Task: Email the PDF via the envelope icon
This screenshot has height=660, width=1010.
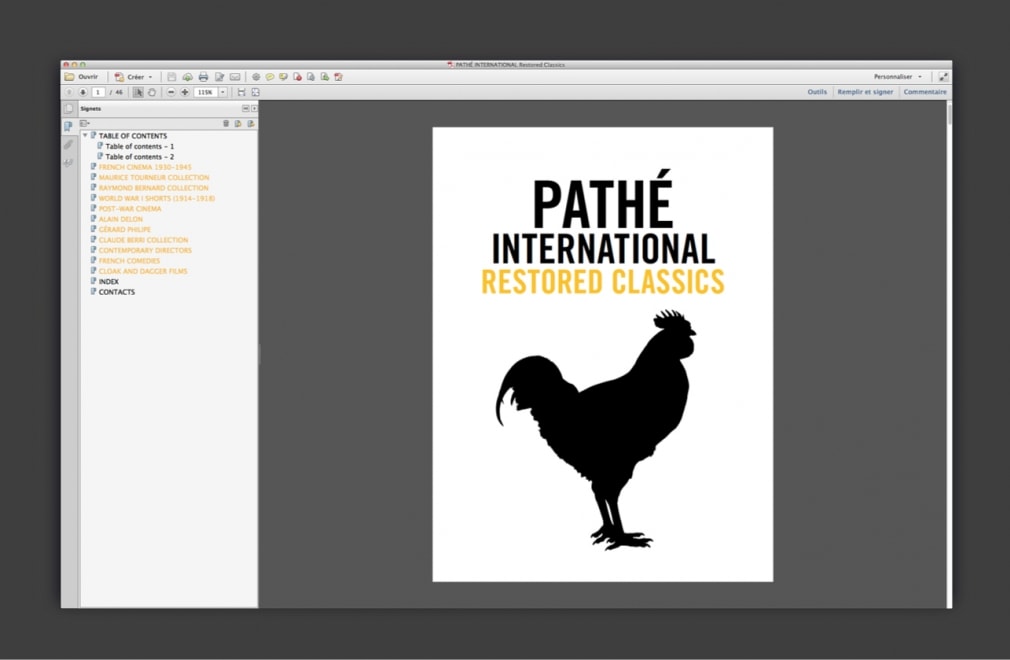Action: [234, 76]
